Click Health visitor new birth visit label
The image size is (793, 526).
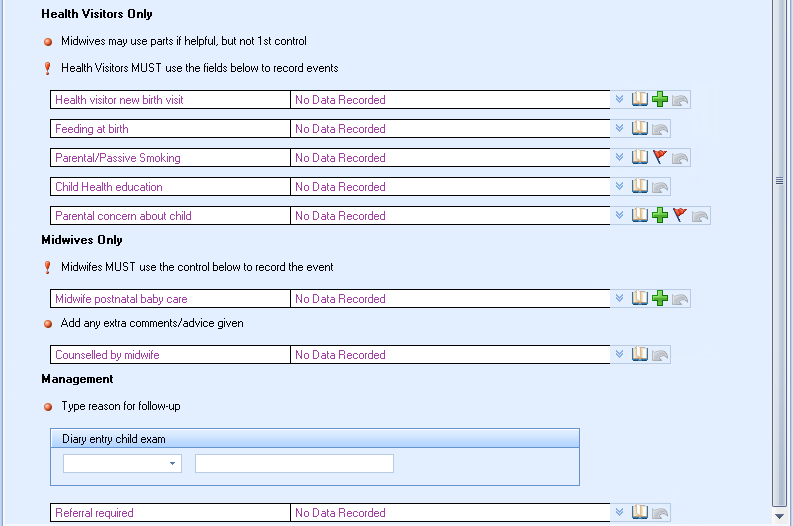(119, 100)
